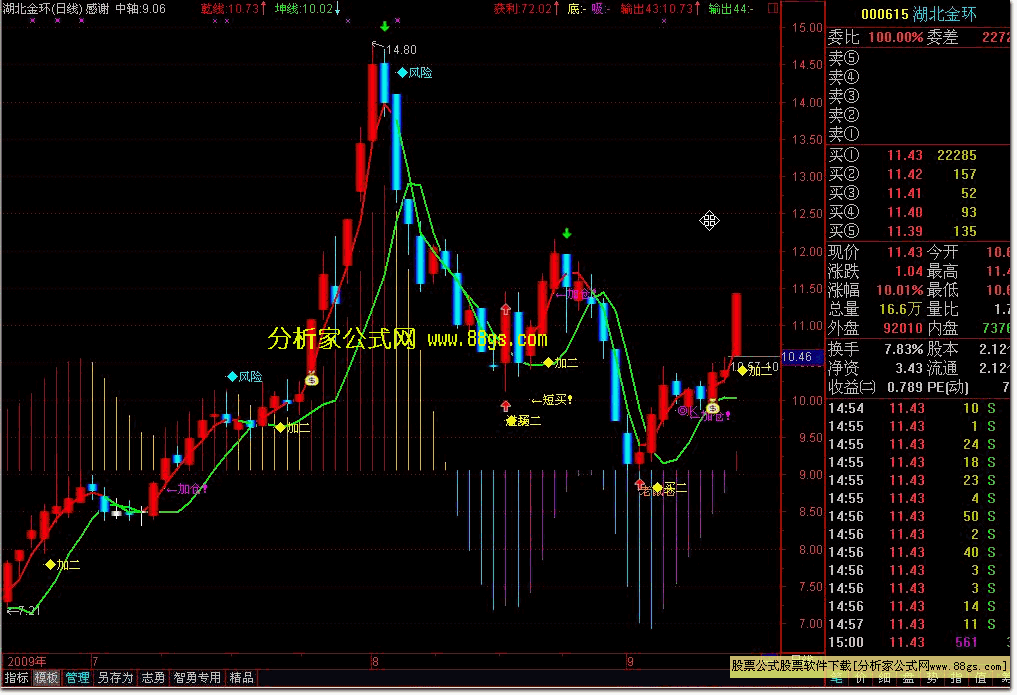Screen dimensions: 1017x695
Task: Switch to the 笔 tab in the quote panel
Action: click(x=837, y=679)
